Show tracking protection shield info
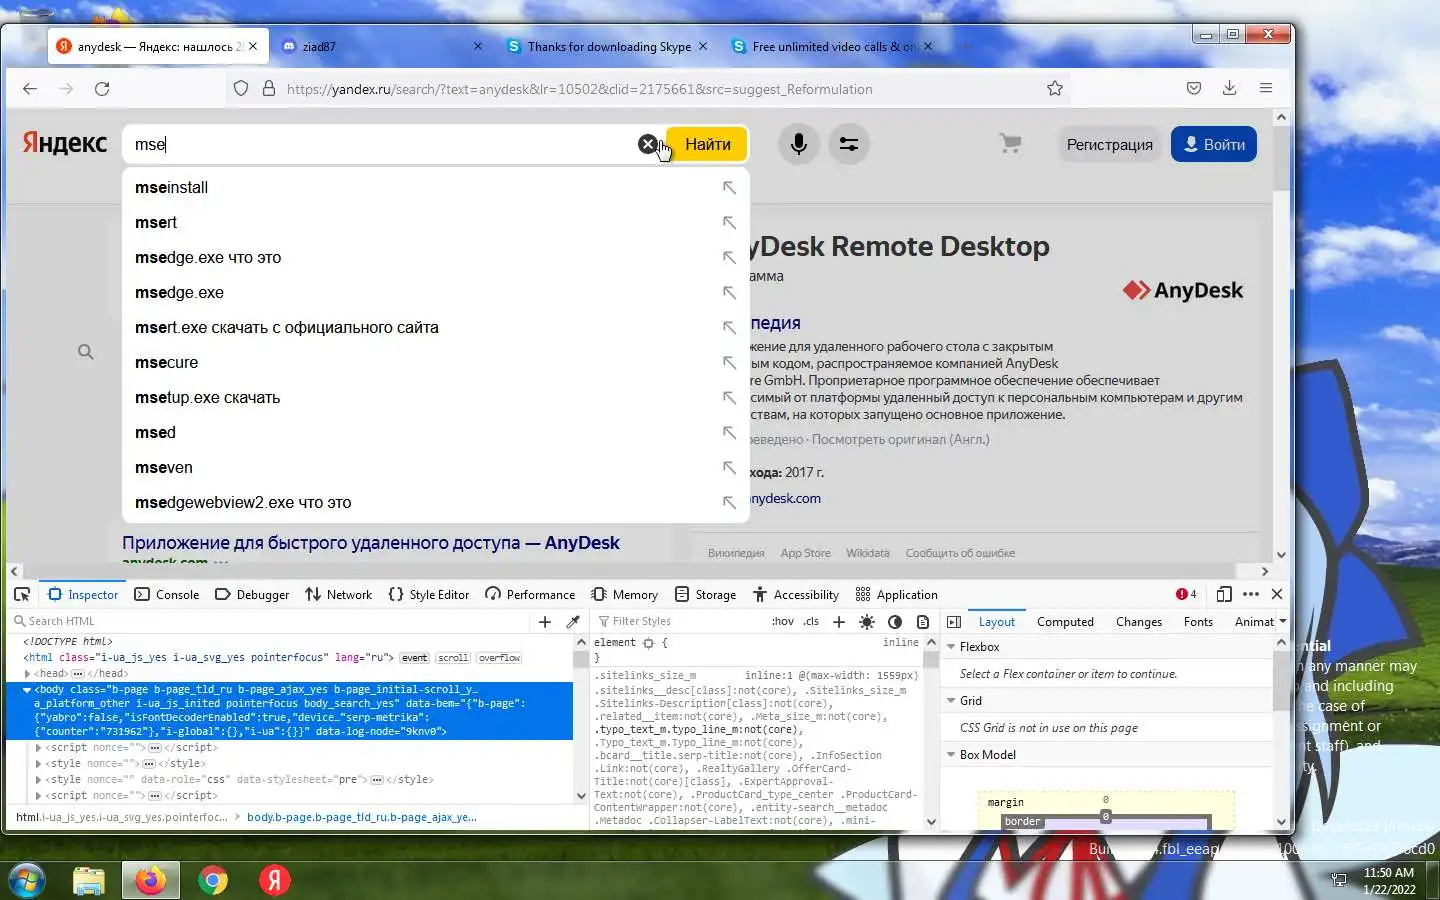The image size is (1440, 900). click(x=241, y=89)
